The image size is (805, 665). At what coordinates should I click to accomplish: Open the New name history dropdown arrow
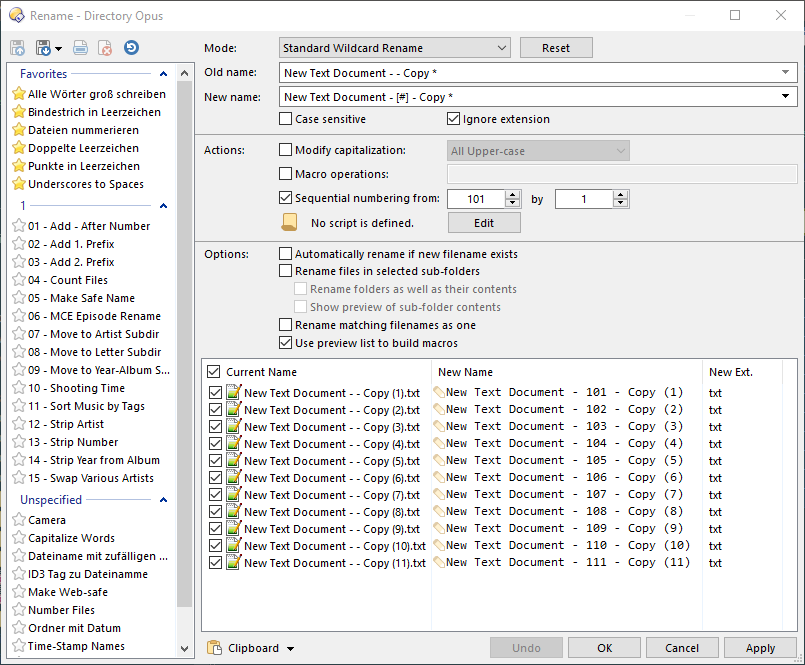tap(785, 97)
